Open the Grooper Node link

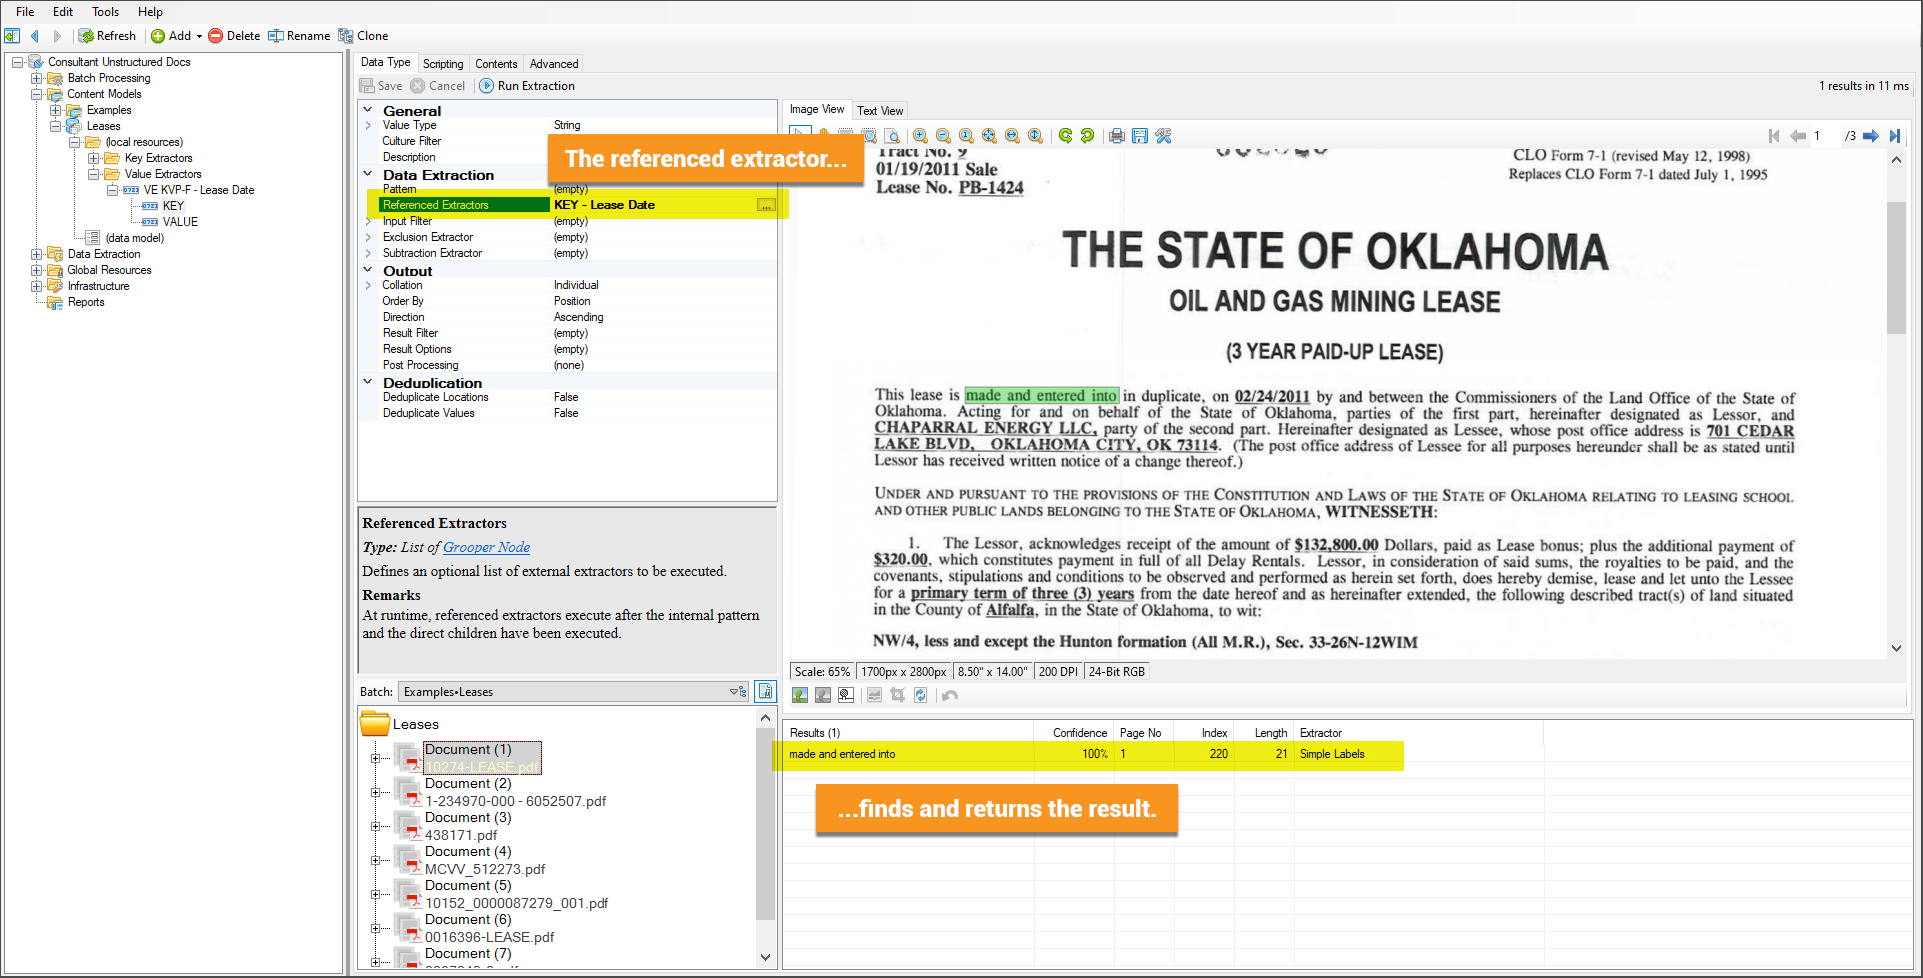pyautogui.click(x=486, y=547)
